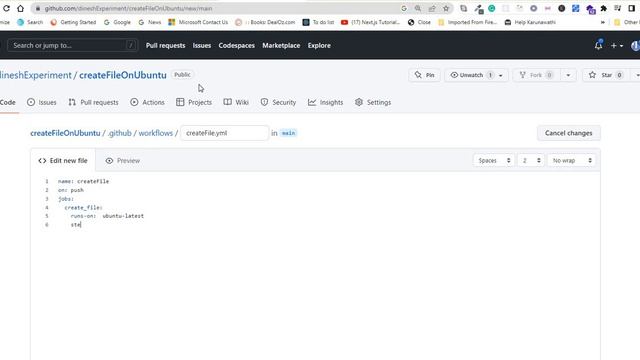
Task: Open the Google bookmark
Action: [x=117, y=22]
